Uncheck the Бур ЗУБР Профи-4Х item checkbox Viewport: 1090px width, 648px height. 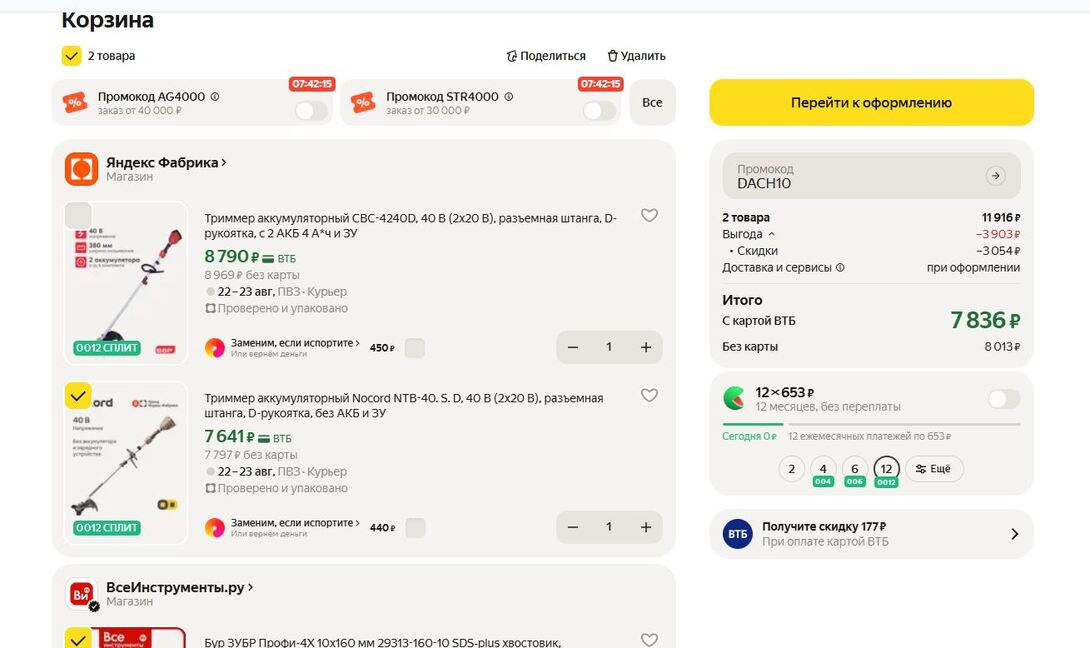tap(78, 638)
